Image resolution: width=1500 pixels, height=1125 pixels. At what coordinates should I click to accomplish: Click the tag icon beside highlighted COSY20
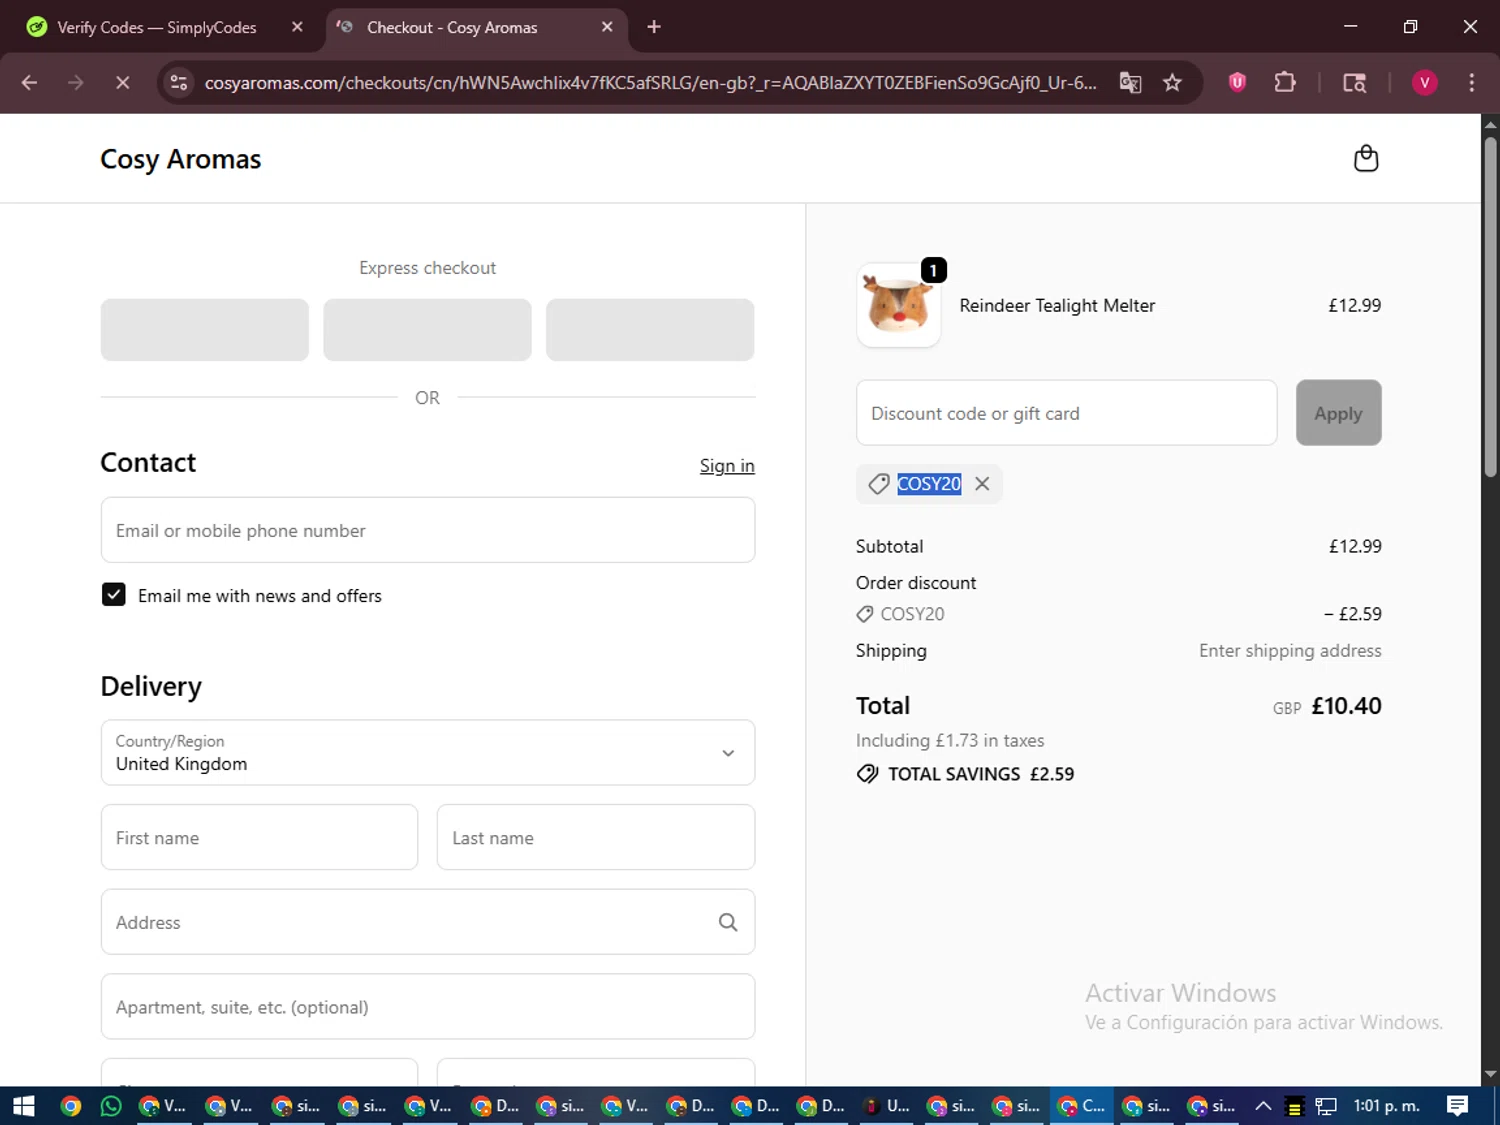879,484
